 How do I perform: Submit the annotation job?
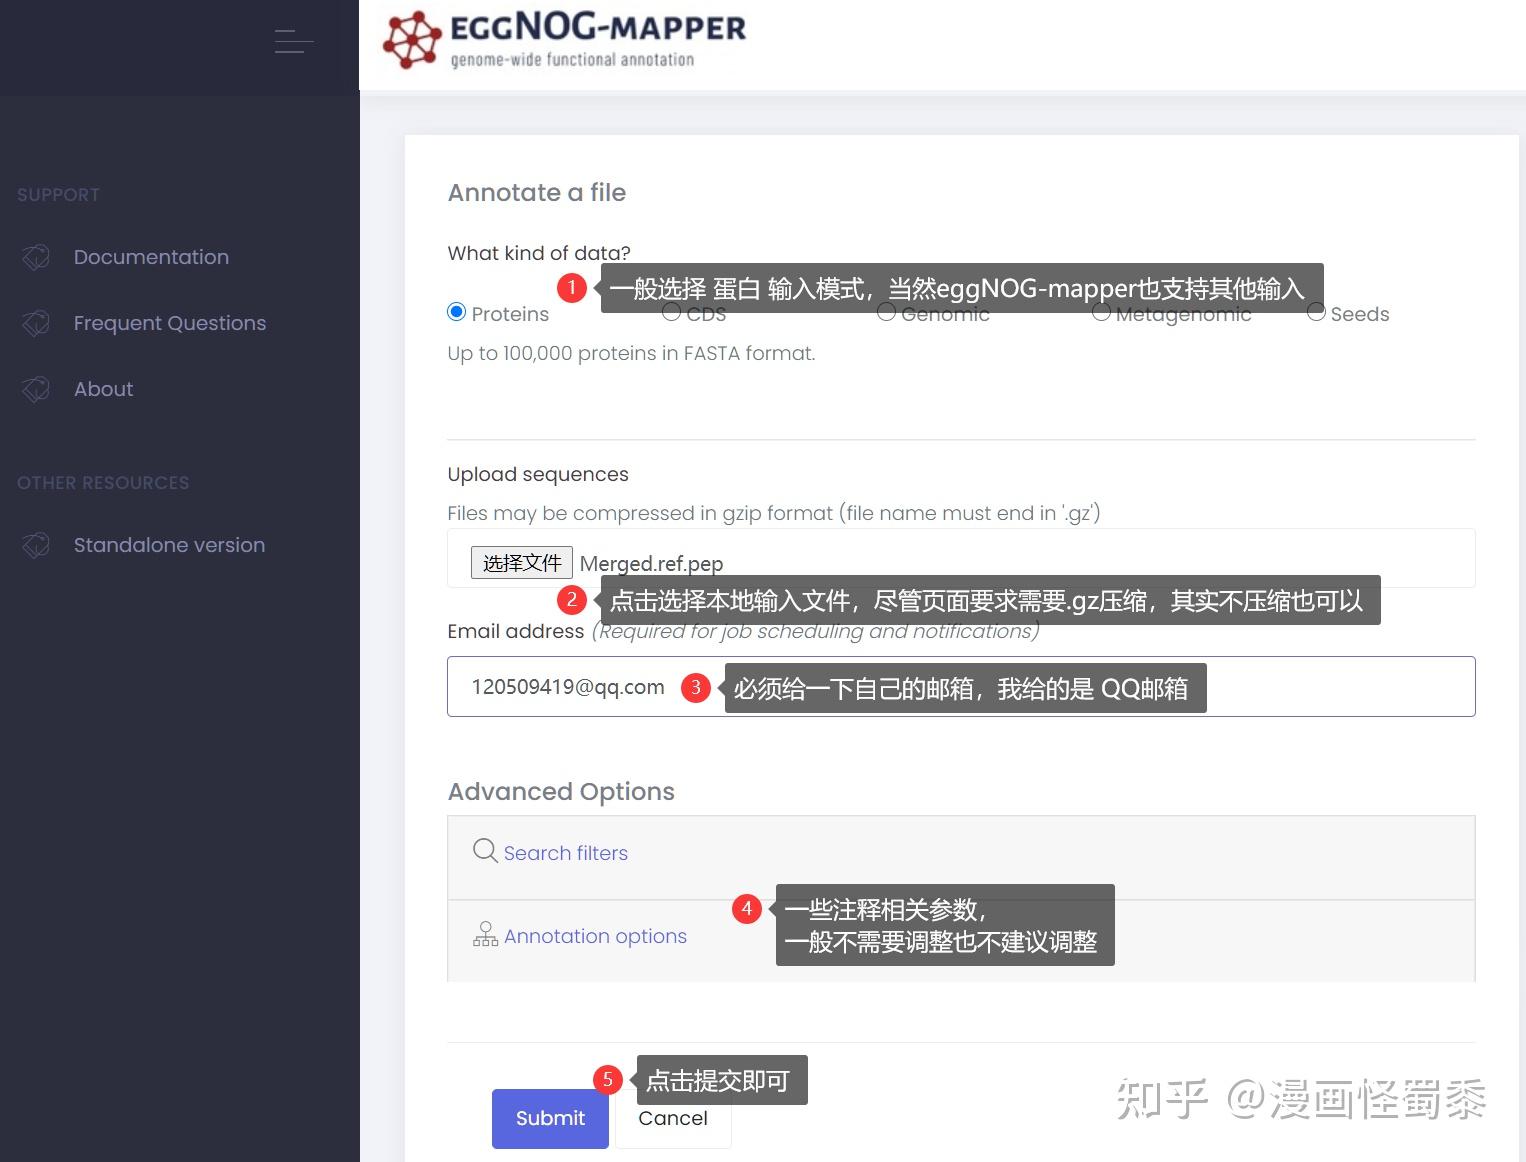[549, 1118]
